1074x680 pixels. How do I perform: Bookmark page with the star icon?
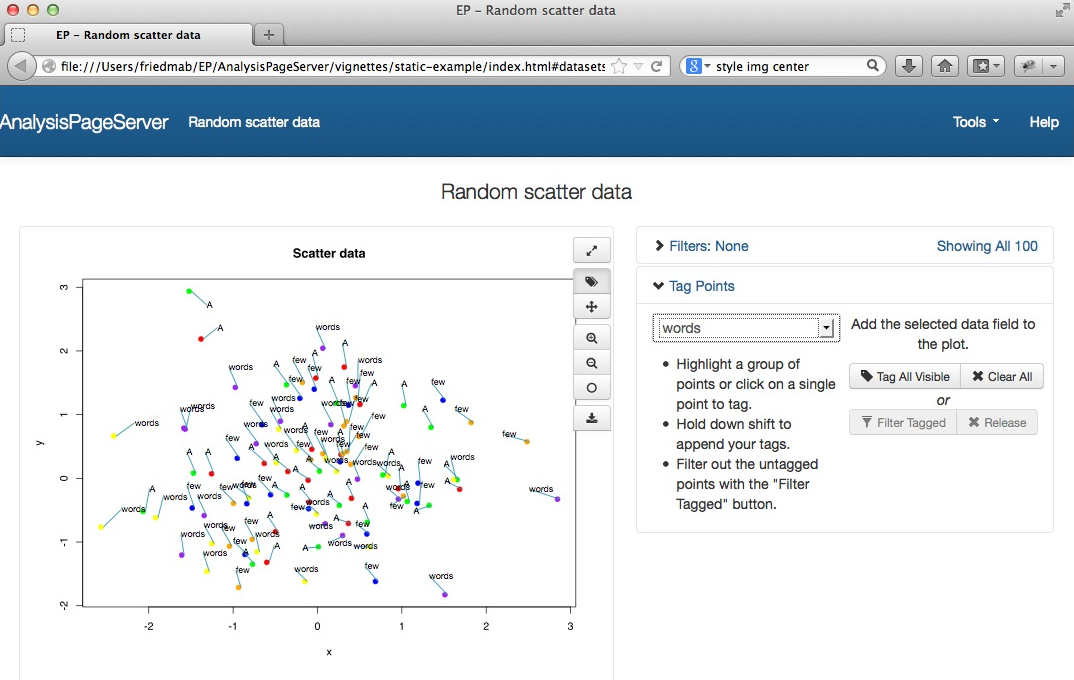pos(619,67)
